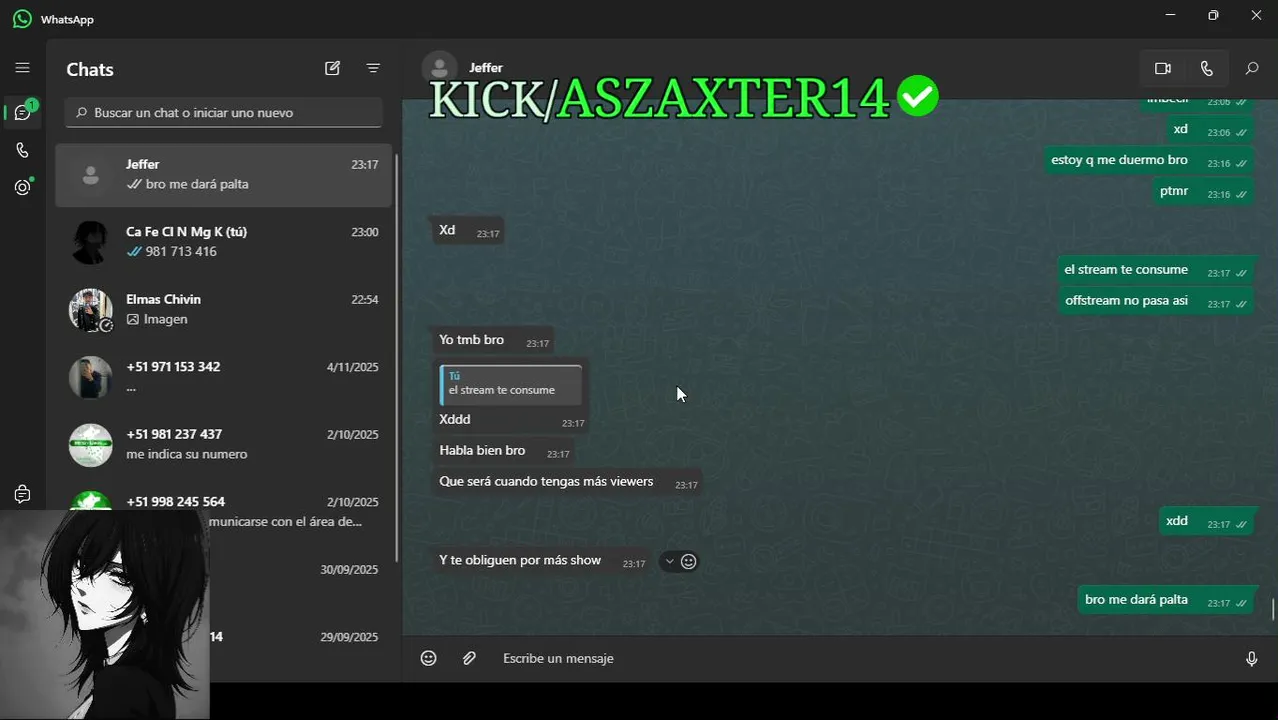Open the chat filter menu
This screenshot has height=720, width=1278.
tap(373, 68)
